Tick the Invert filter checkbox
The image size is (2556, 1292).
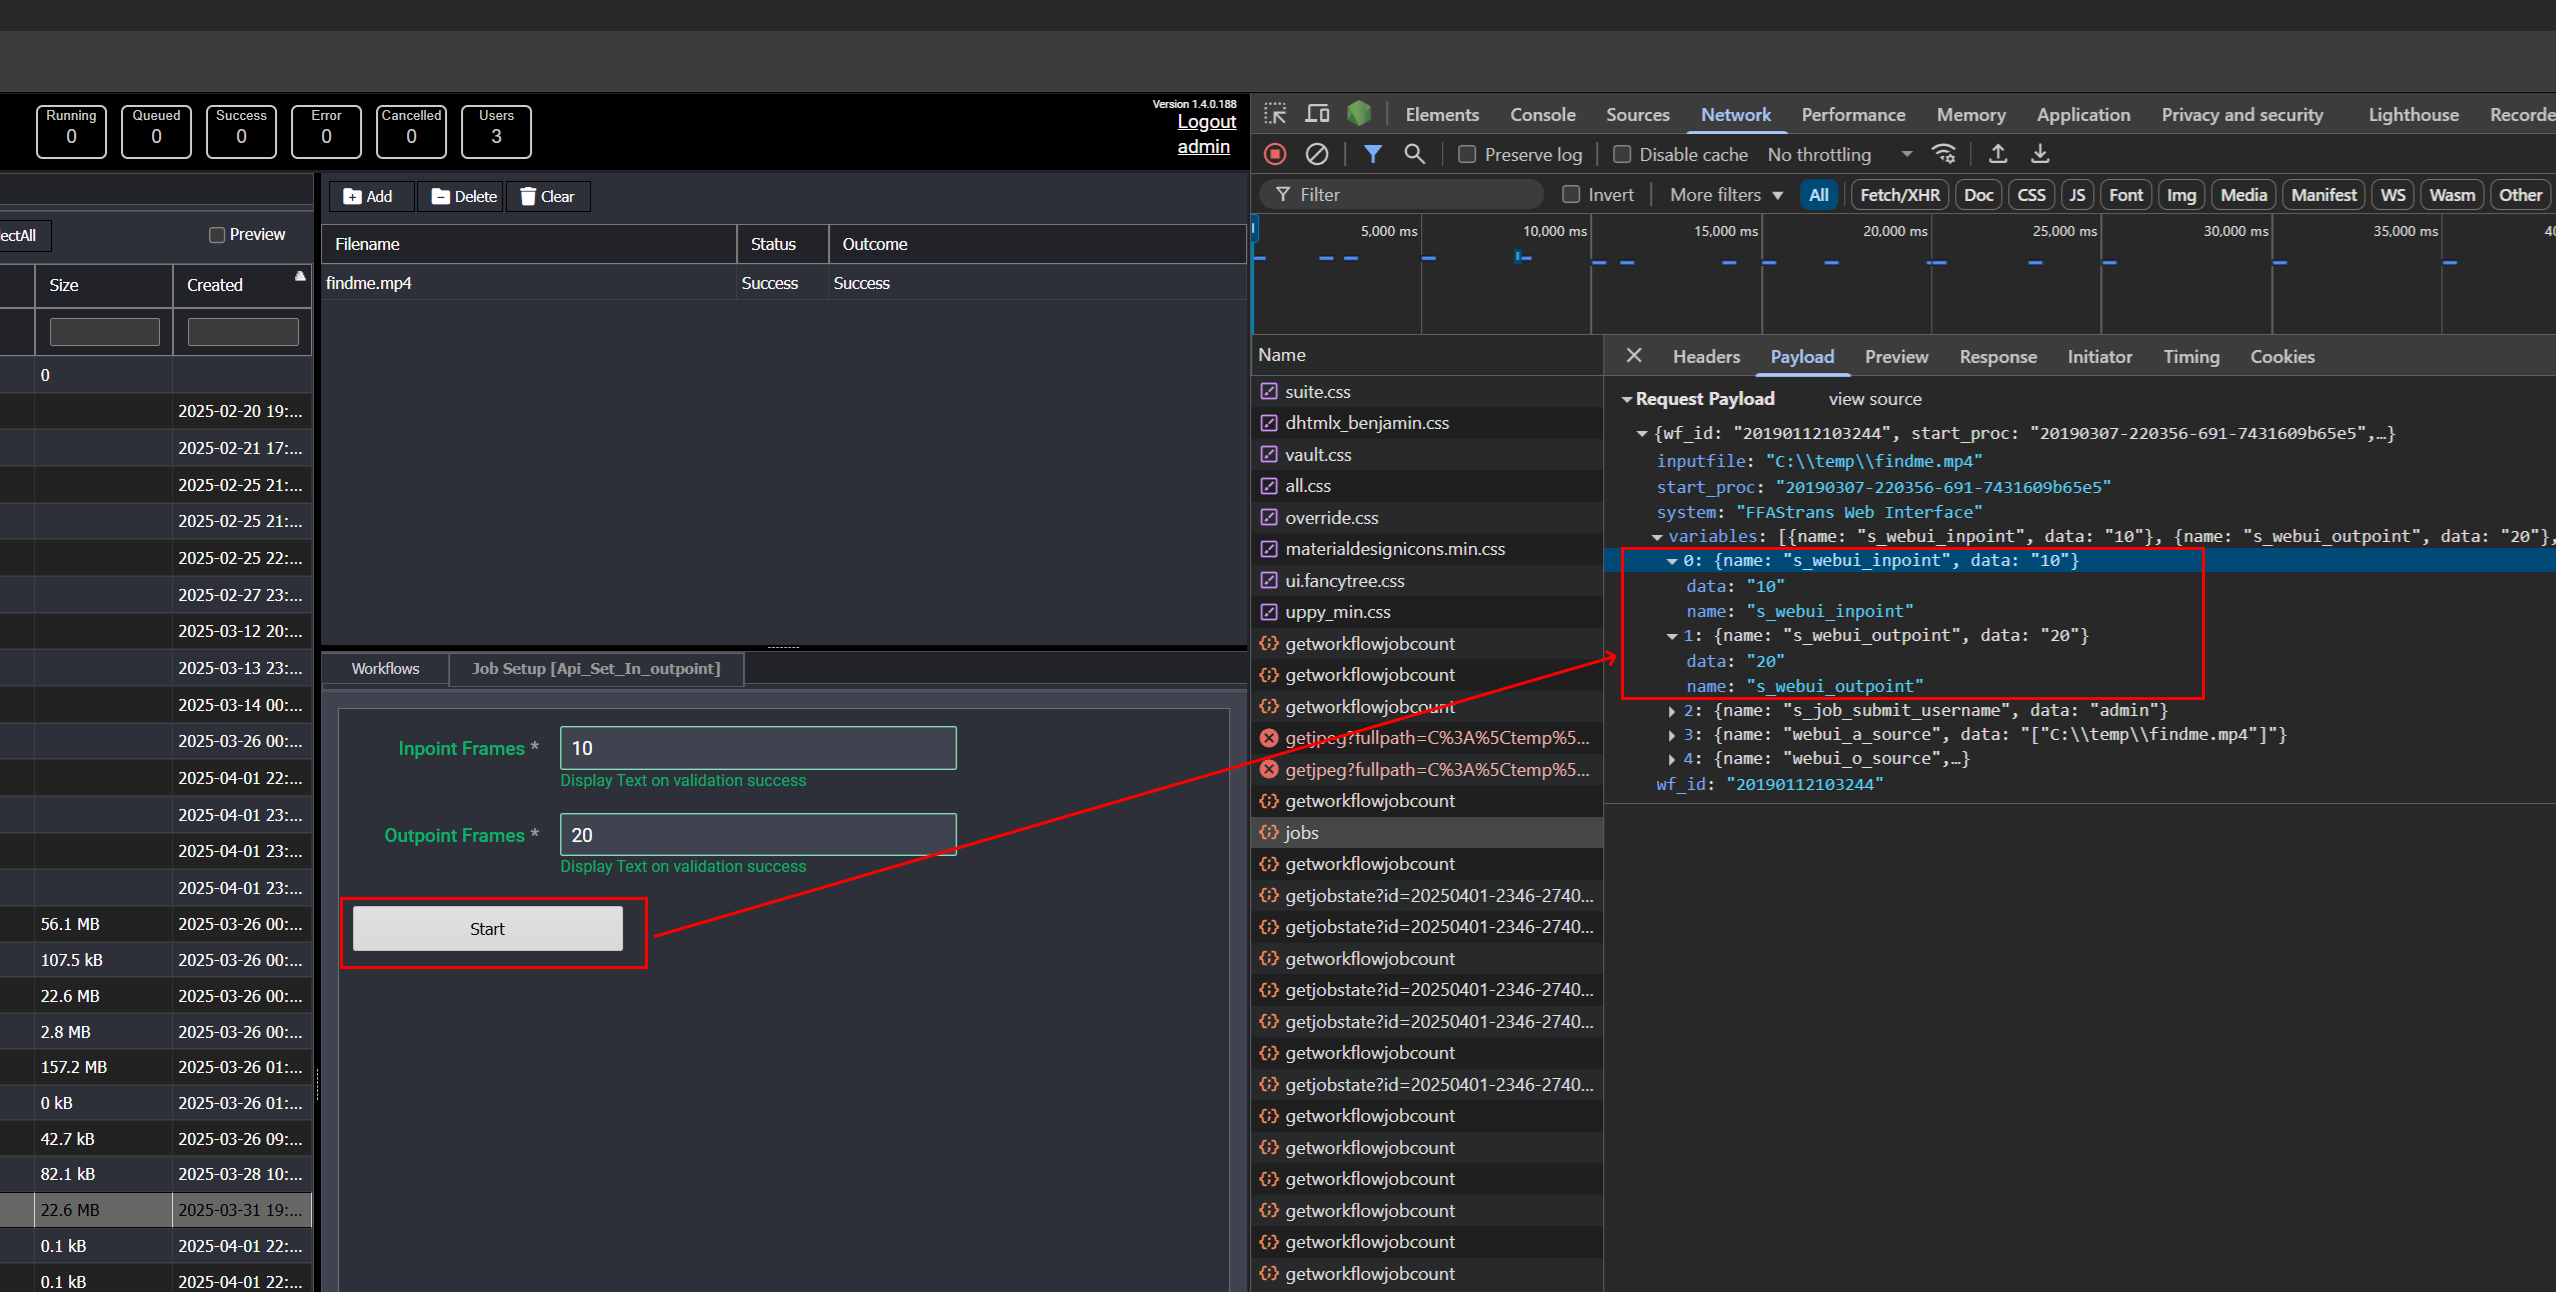tap(1571, 195)
